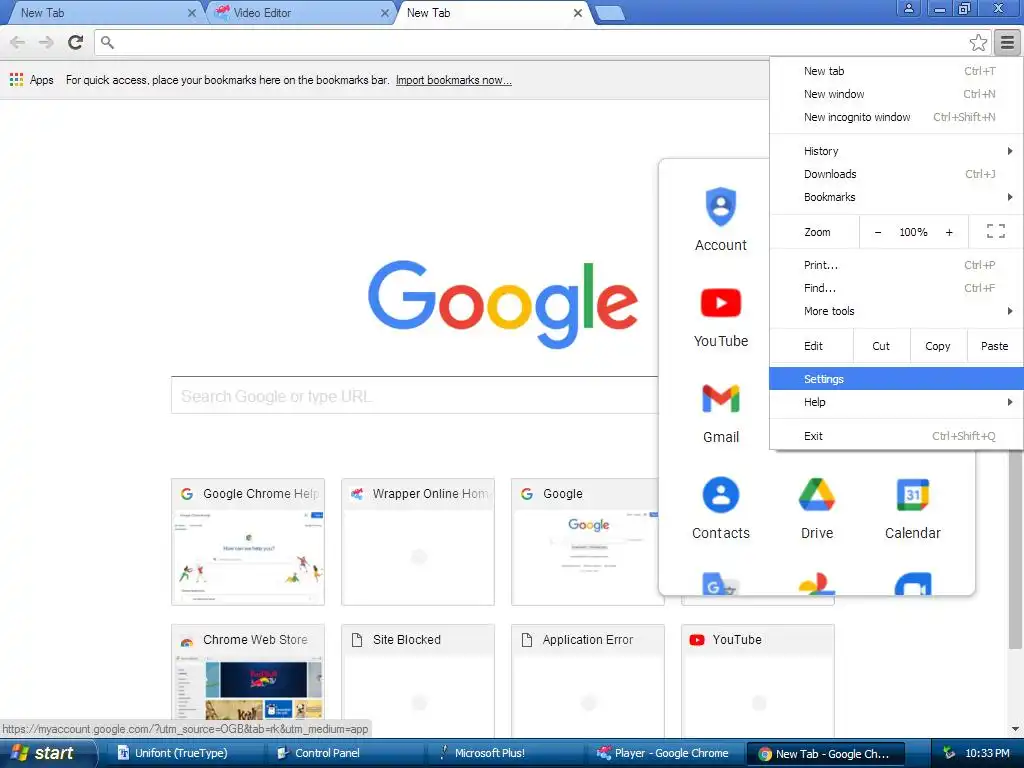The image size is (1024, 768).
Task: Close the Video Editor tab
Action: click(385, 13)
